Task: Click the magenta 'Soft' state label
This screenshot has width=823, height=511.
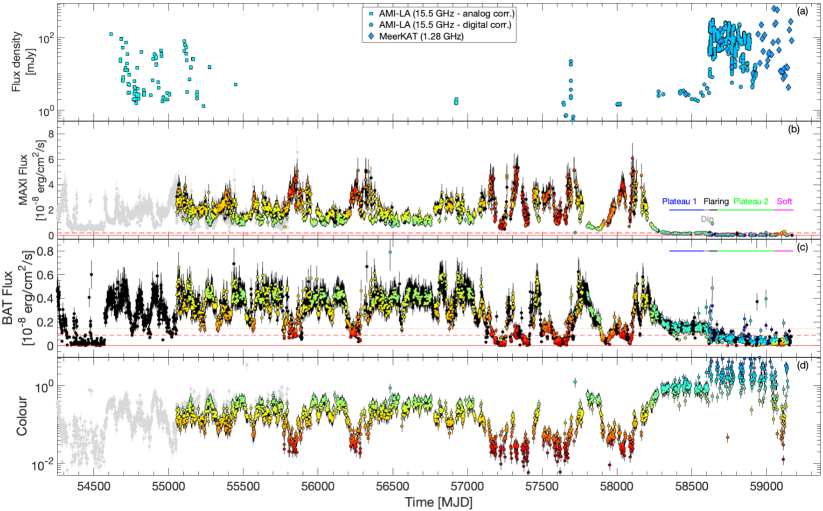Action: pyautogui.click(x=785, y=201)
